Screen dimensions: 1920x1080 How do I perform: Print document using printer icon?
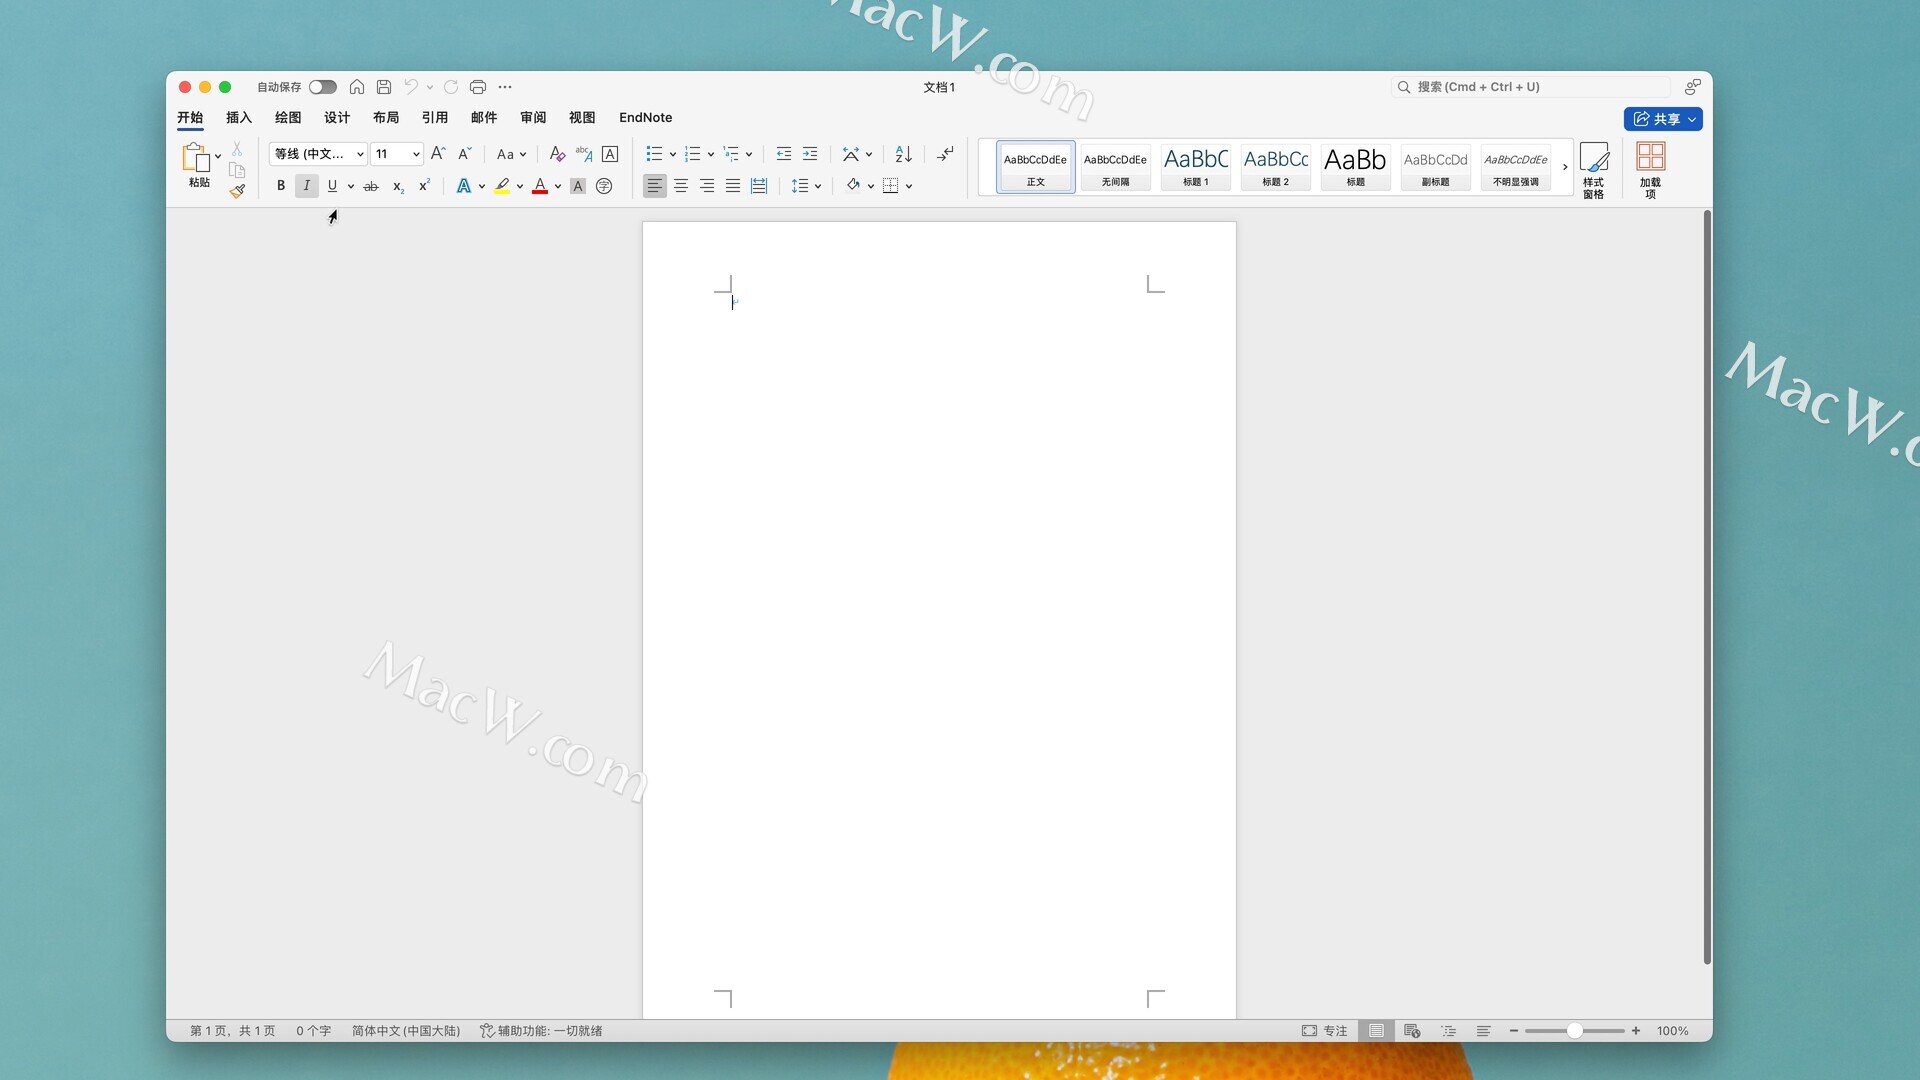coord(478,87)
